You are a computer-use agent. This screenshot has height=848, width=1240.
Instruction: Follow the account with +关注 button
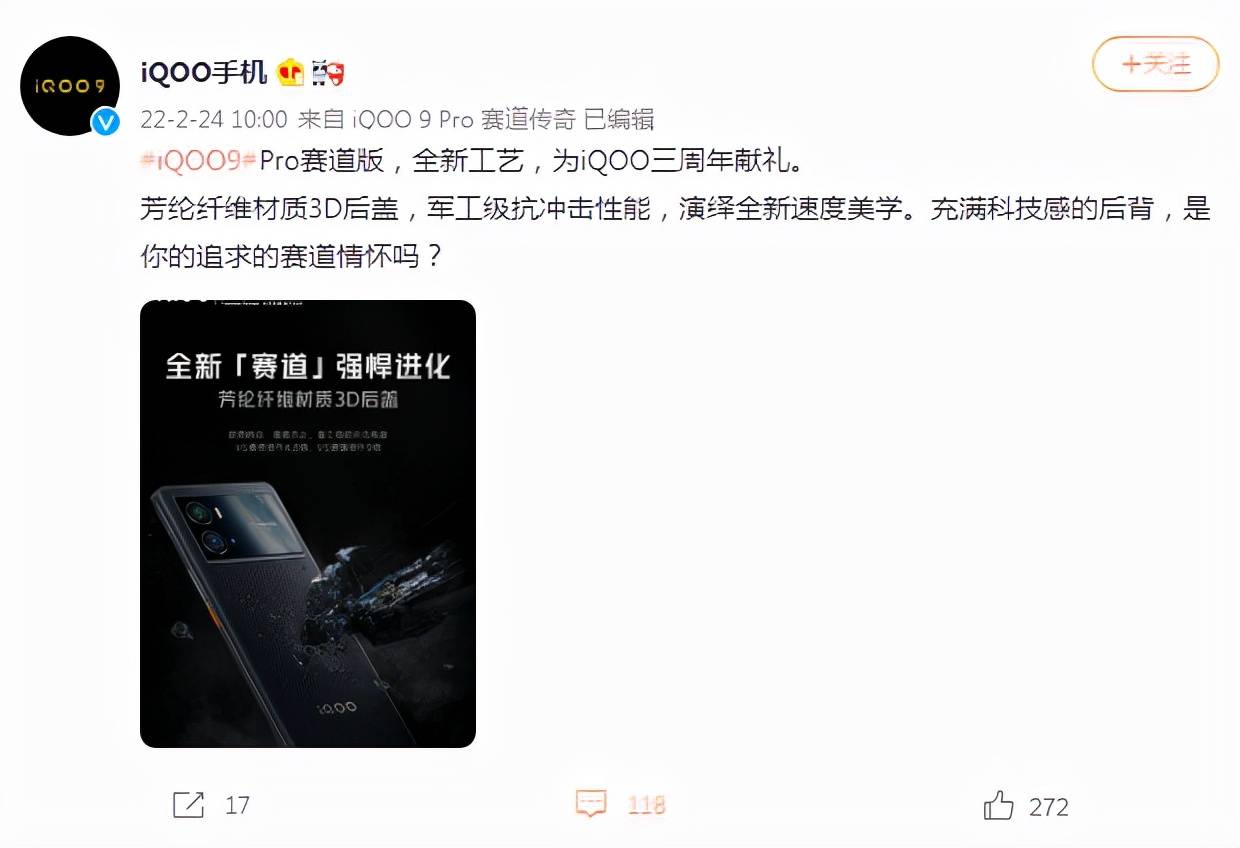(1156, 65)
